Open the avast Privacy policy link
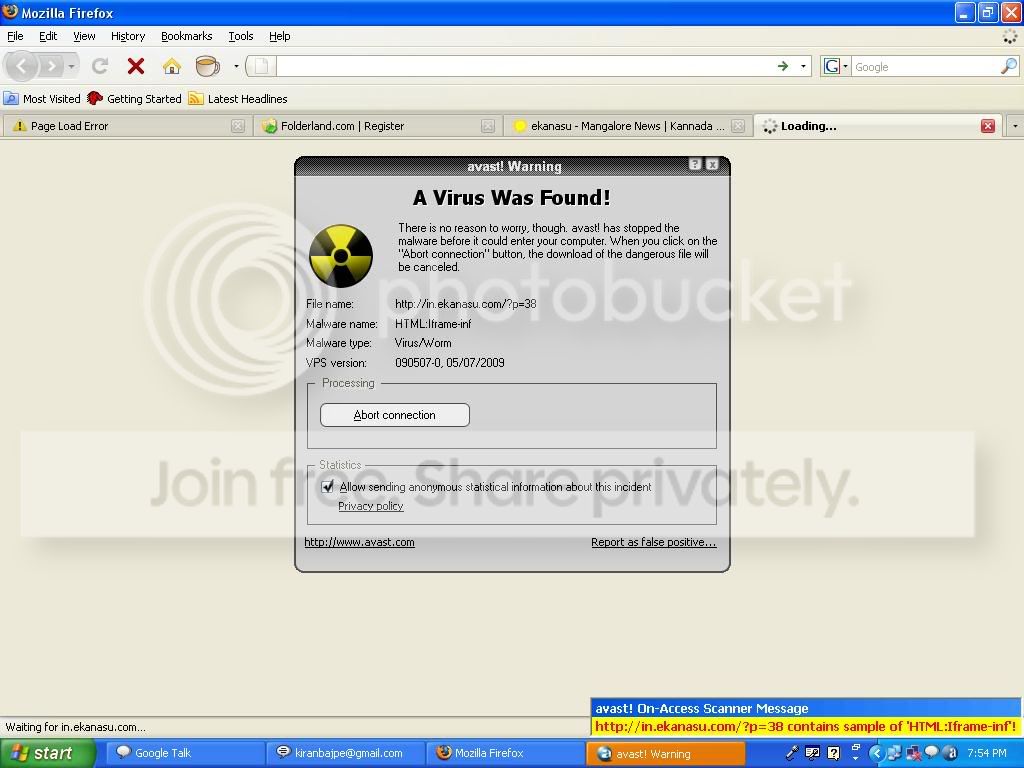Viewport: 1024px width, 768px height. click(x=370, y=506)
